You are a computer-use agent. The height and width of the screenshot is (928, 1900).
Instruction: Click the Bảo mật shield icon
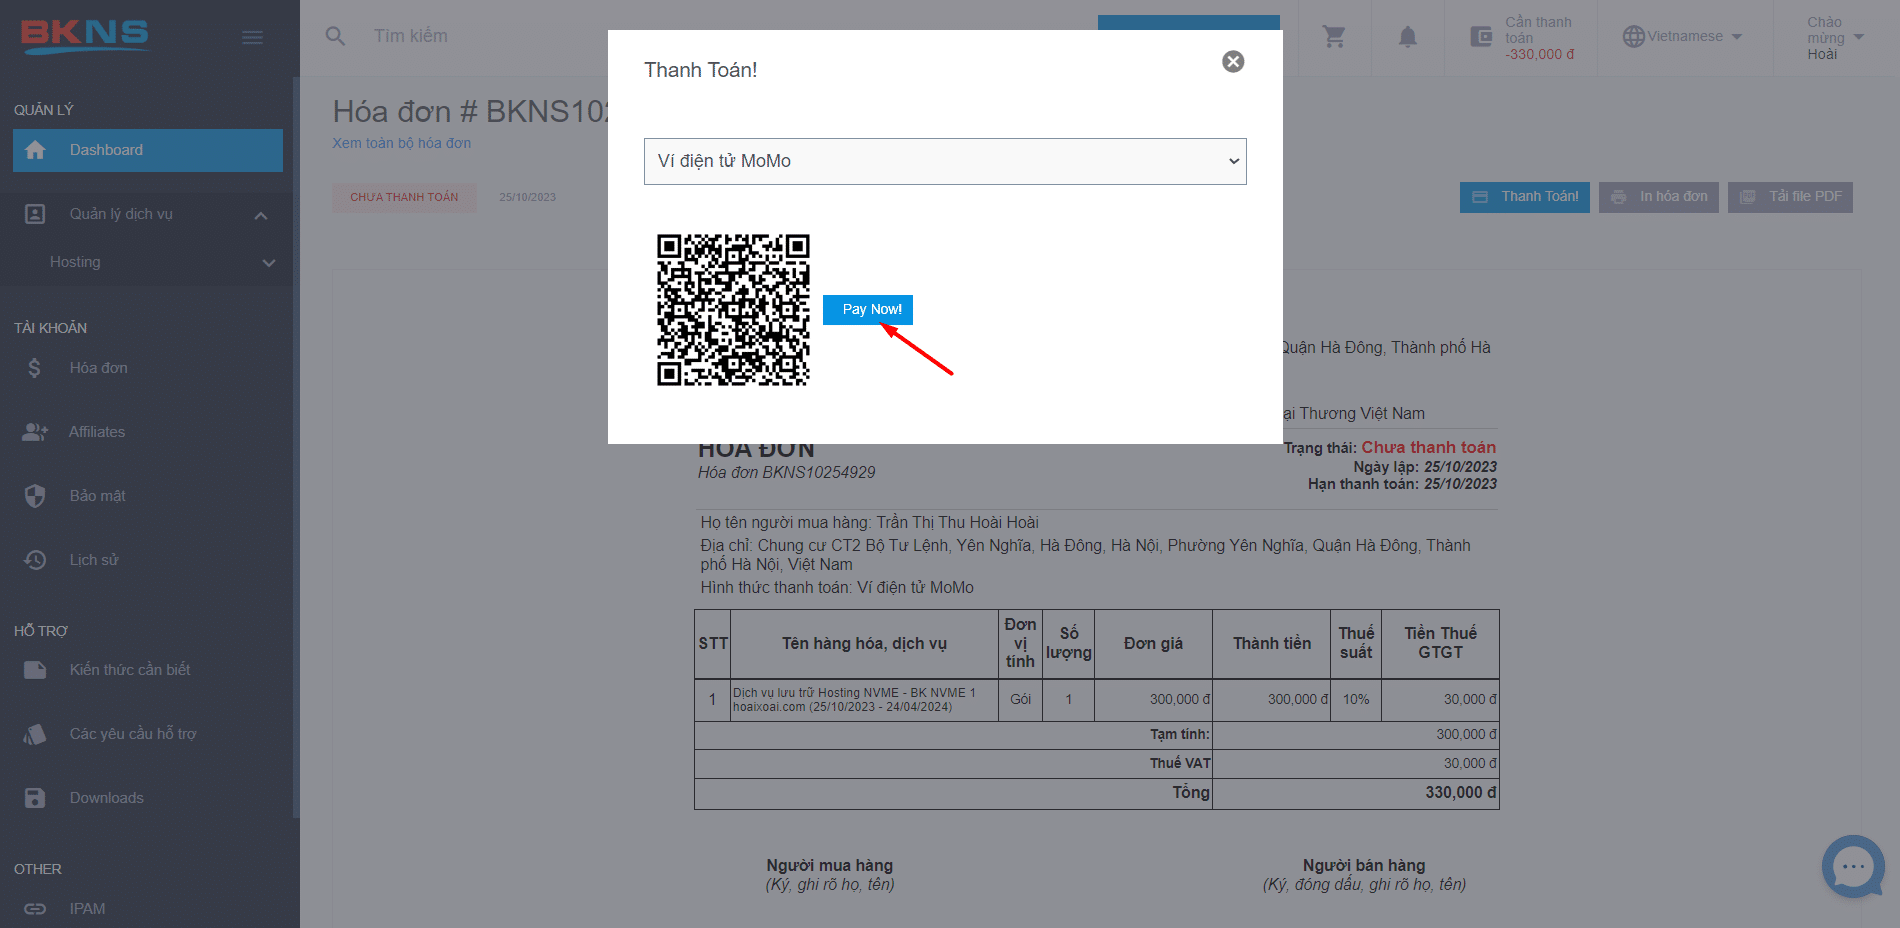pyautogui.click(x=35, y=496)
